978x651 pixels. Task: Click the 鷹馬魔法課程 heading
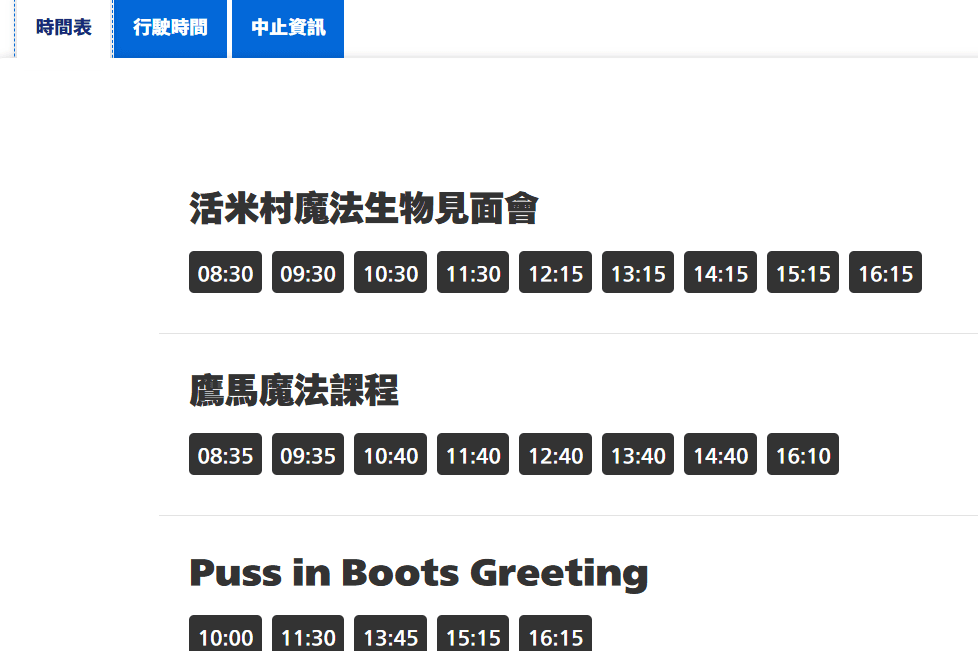coord(294,391)
